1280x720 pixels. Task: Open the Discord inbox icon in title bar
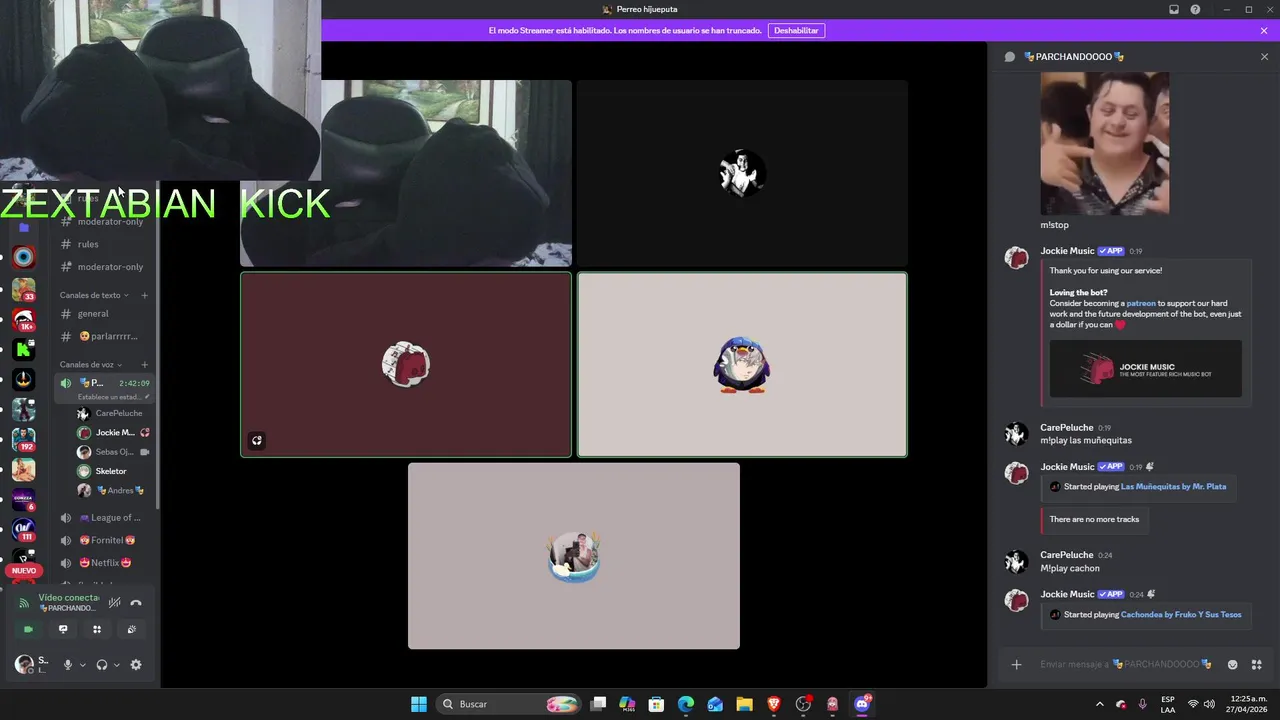(x=1174, y=9)
